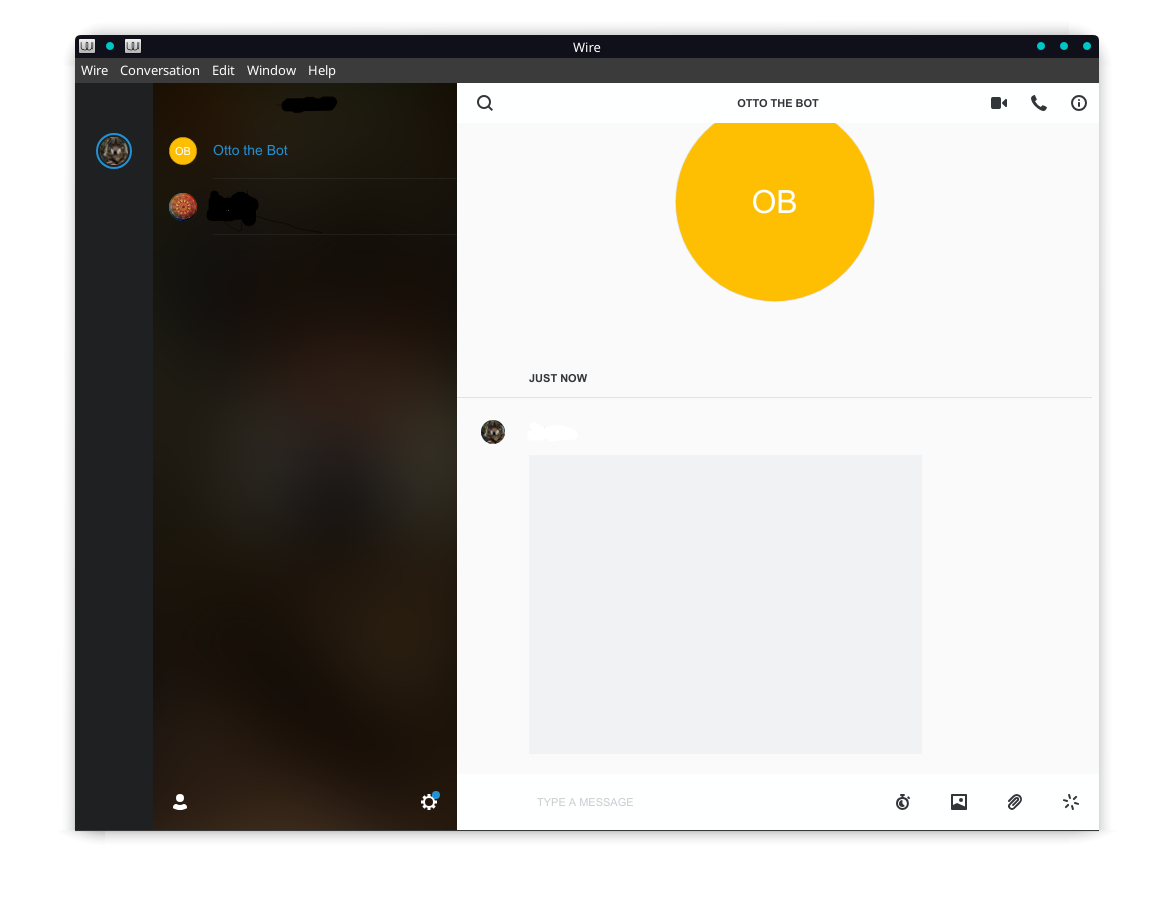Open the Conversation menu

pos(159,70)
